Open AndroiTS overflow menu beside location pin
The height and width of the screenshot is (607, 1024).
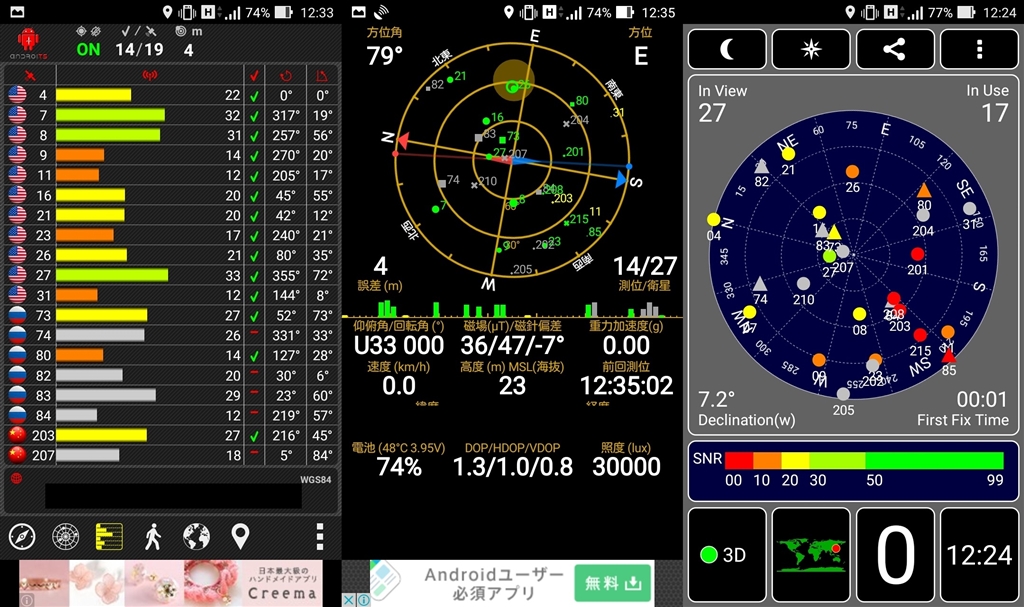[x=319, y=536]
